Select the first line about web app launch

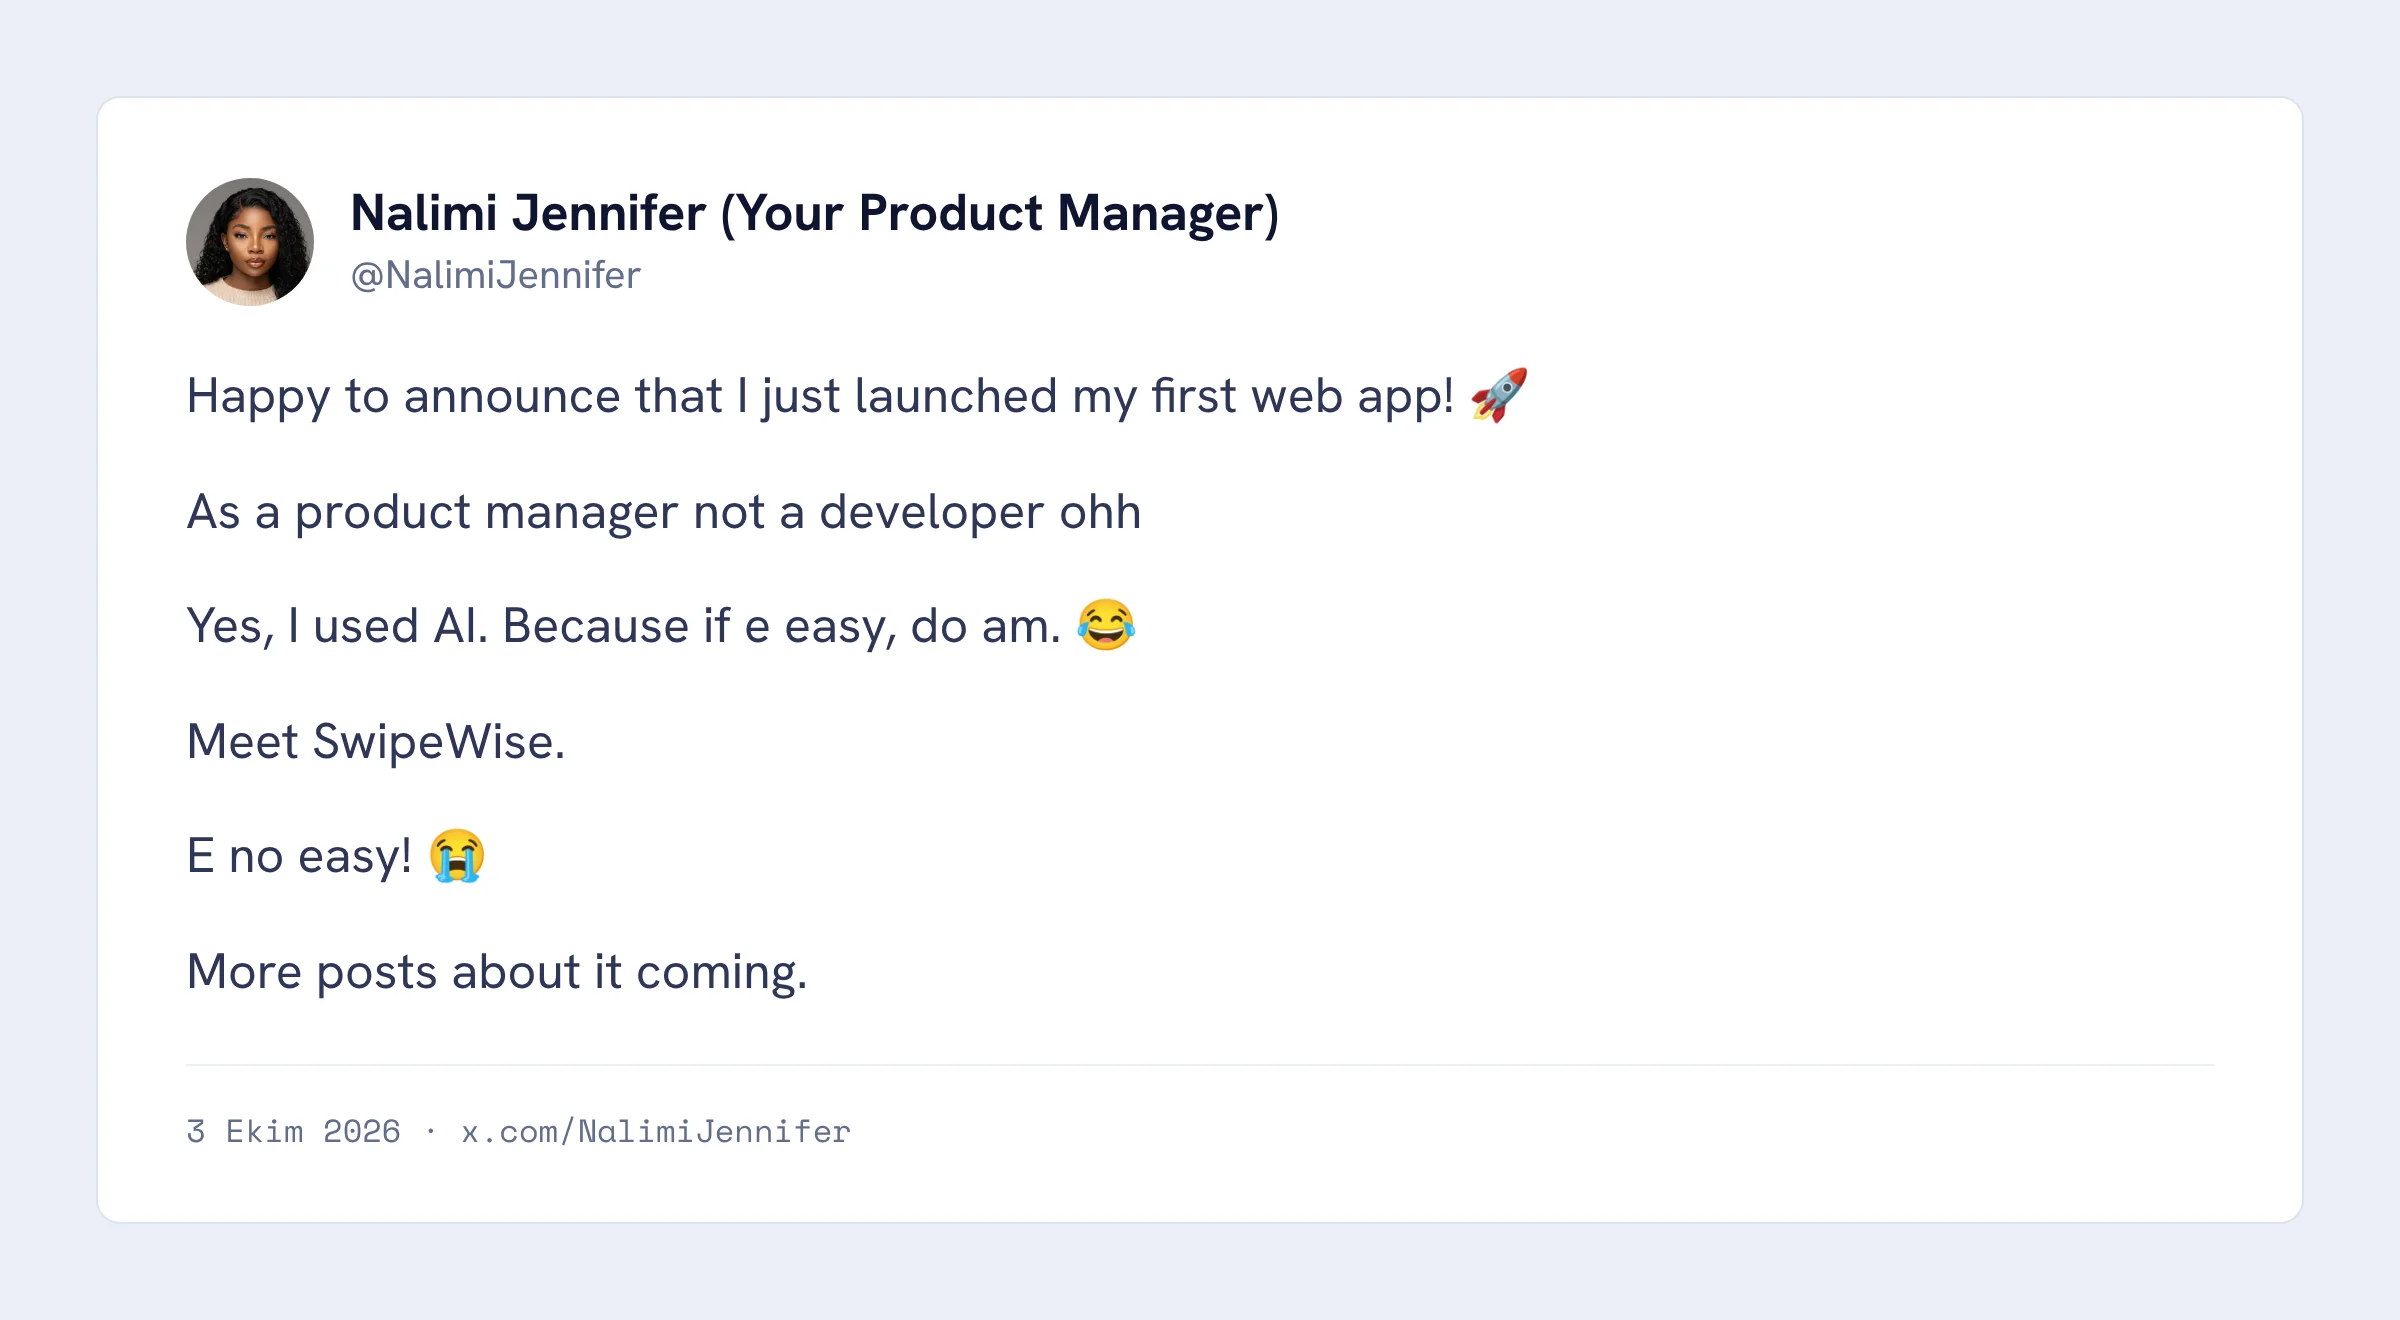pos(858,396)
